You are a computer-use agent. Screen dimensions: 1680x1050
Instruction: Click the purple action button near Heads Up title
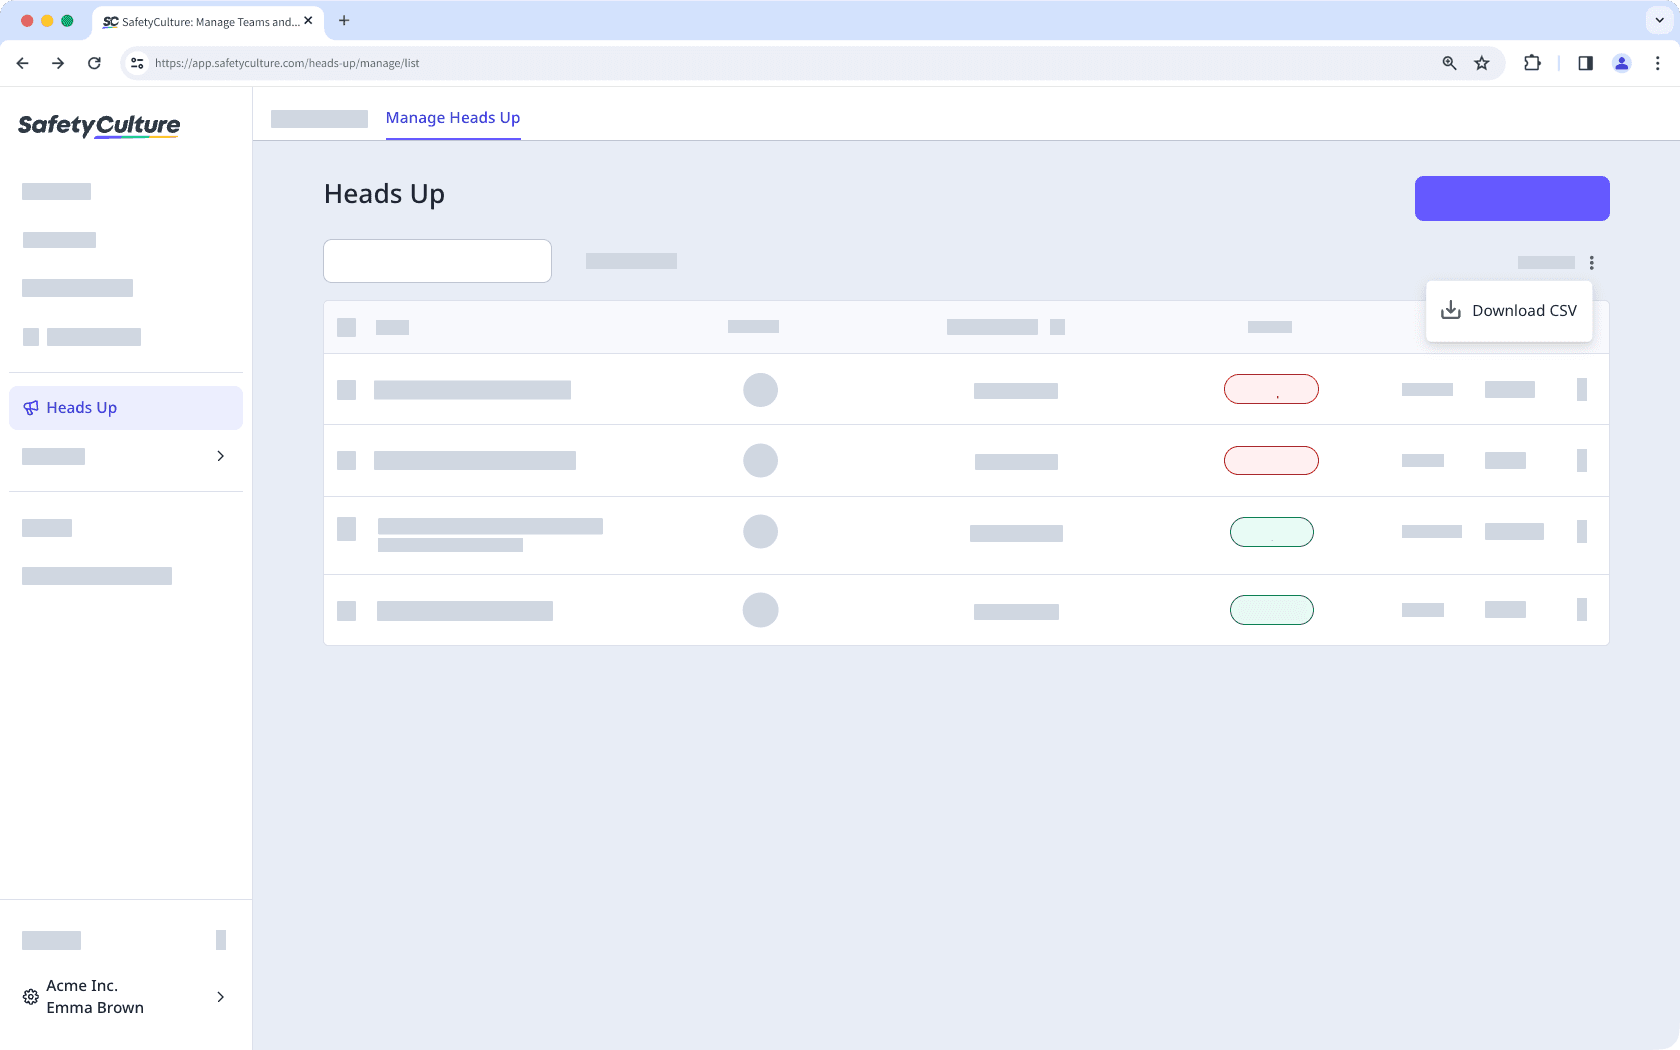pyautogui.click(x=1511, y=198)
